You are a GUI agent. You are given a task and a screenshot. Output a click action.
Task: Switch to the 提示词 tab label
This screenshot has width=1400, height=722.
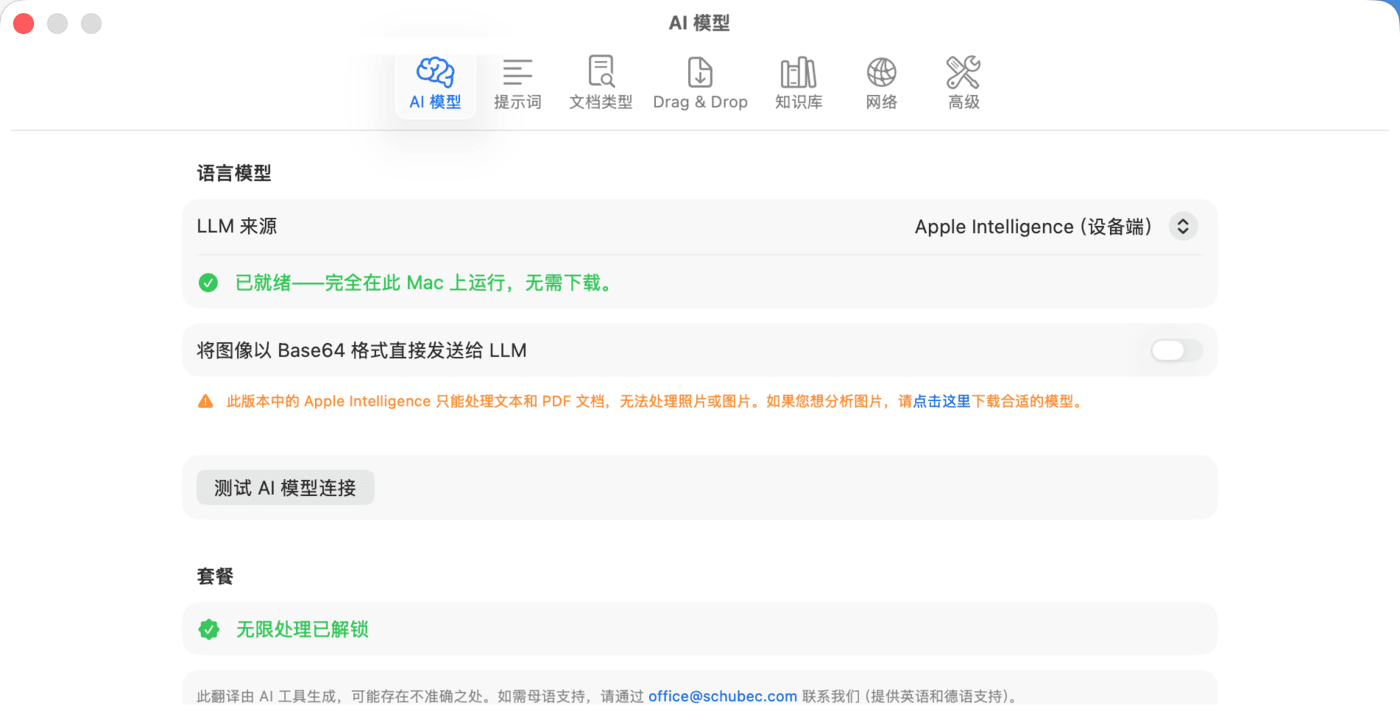[517, 102]
